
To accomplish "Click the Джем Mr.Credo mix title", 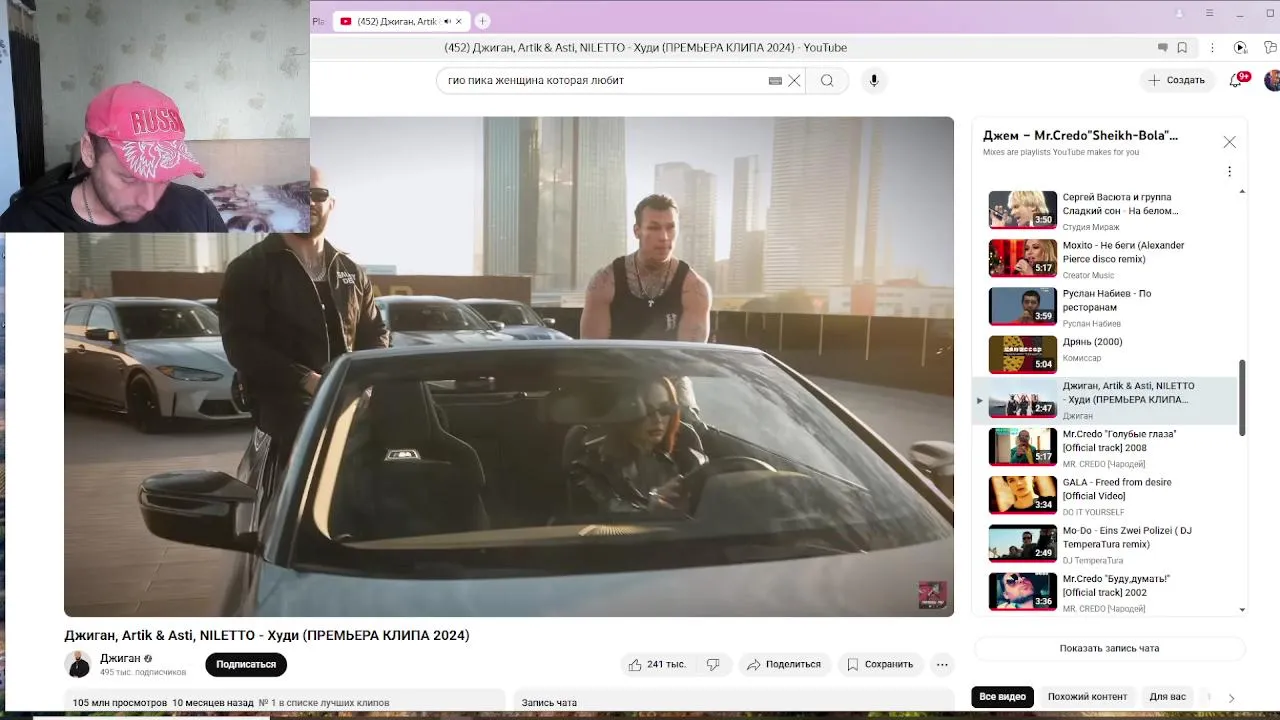I will pyautogui.click(x=1080, y=135).
